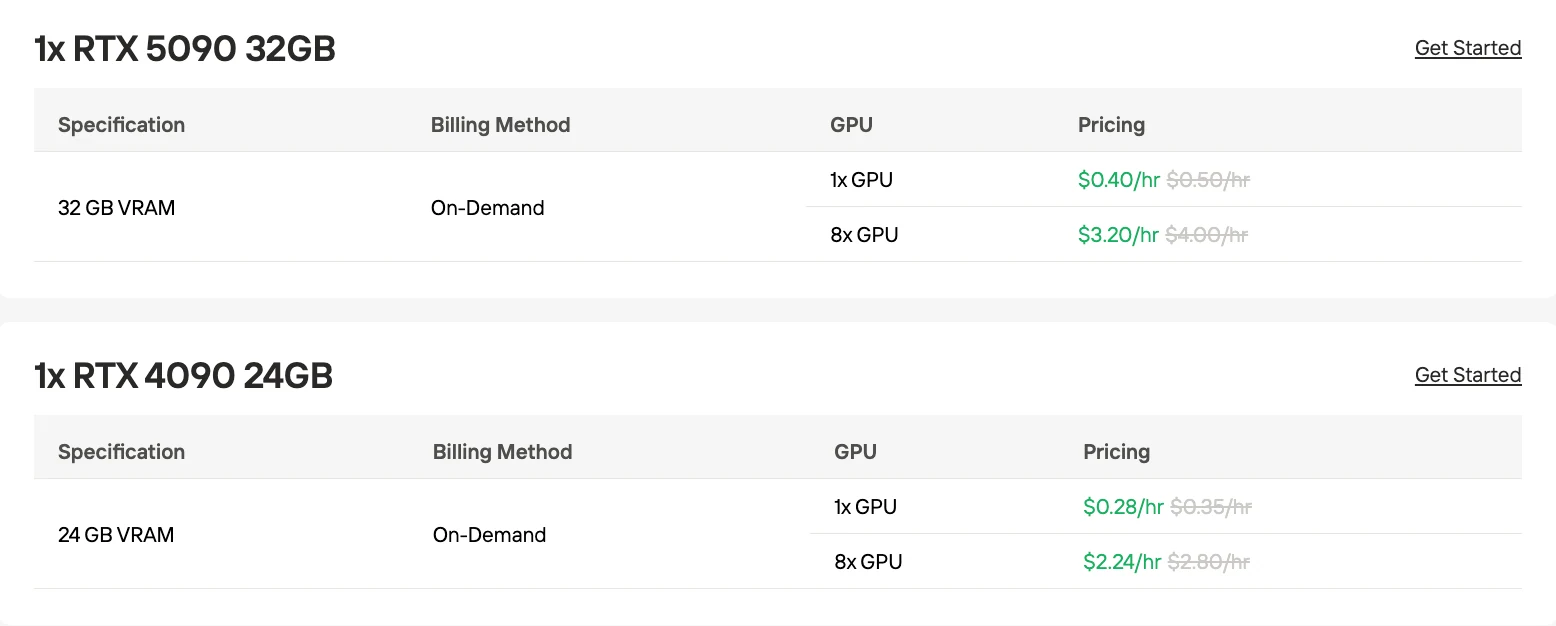This screenshot has width=1556, height=626.
Task: Click On-Demand in the RTX 5090 table
Action: (x=488, y=208)
